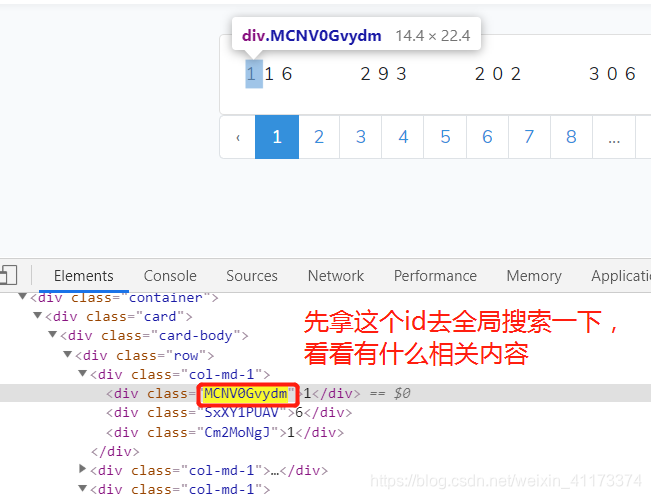Go to page 5 in pagination
Viewport: 651px width, 499px height.
(445, 137)
